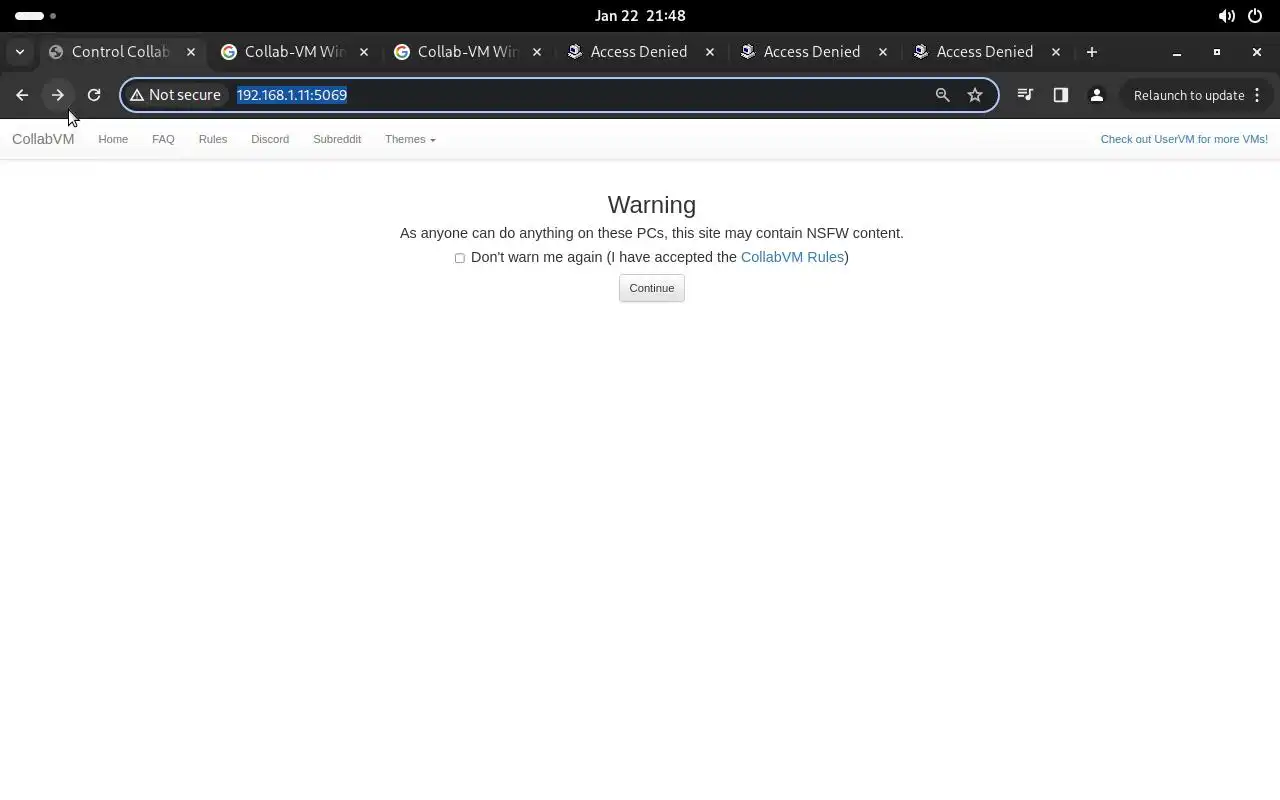Open the media control icon
Image resolution: width=1280 pixels, height=800 pixels.
1025,95
